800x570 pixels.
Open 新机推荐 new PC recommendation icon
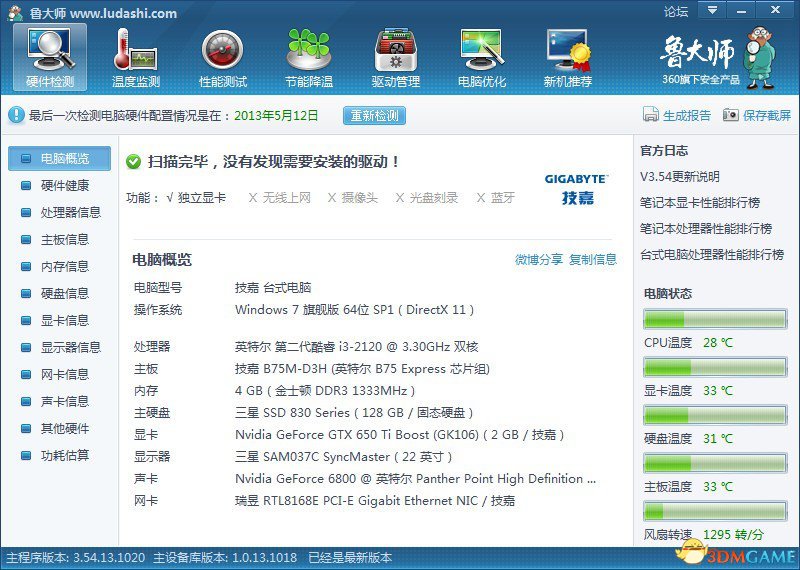tap(568, 57)
